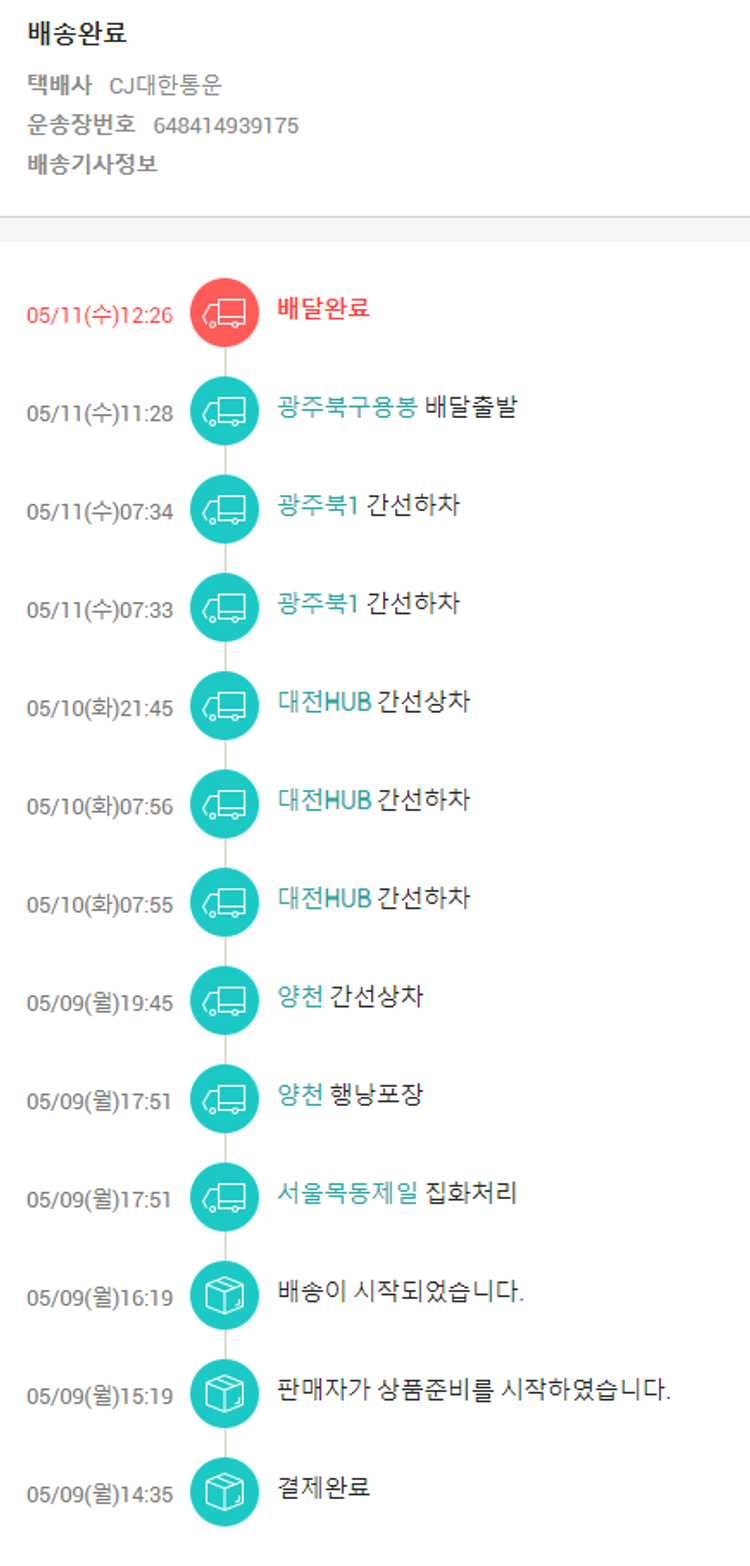Click the 대전HUB link in 간선상차 row

pyautogui.click(x=324, y=702)
